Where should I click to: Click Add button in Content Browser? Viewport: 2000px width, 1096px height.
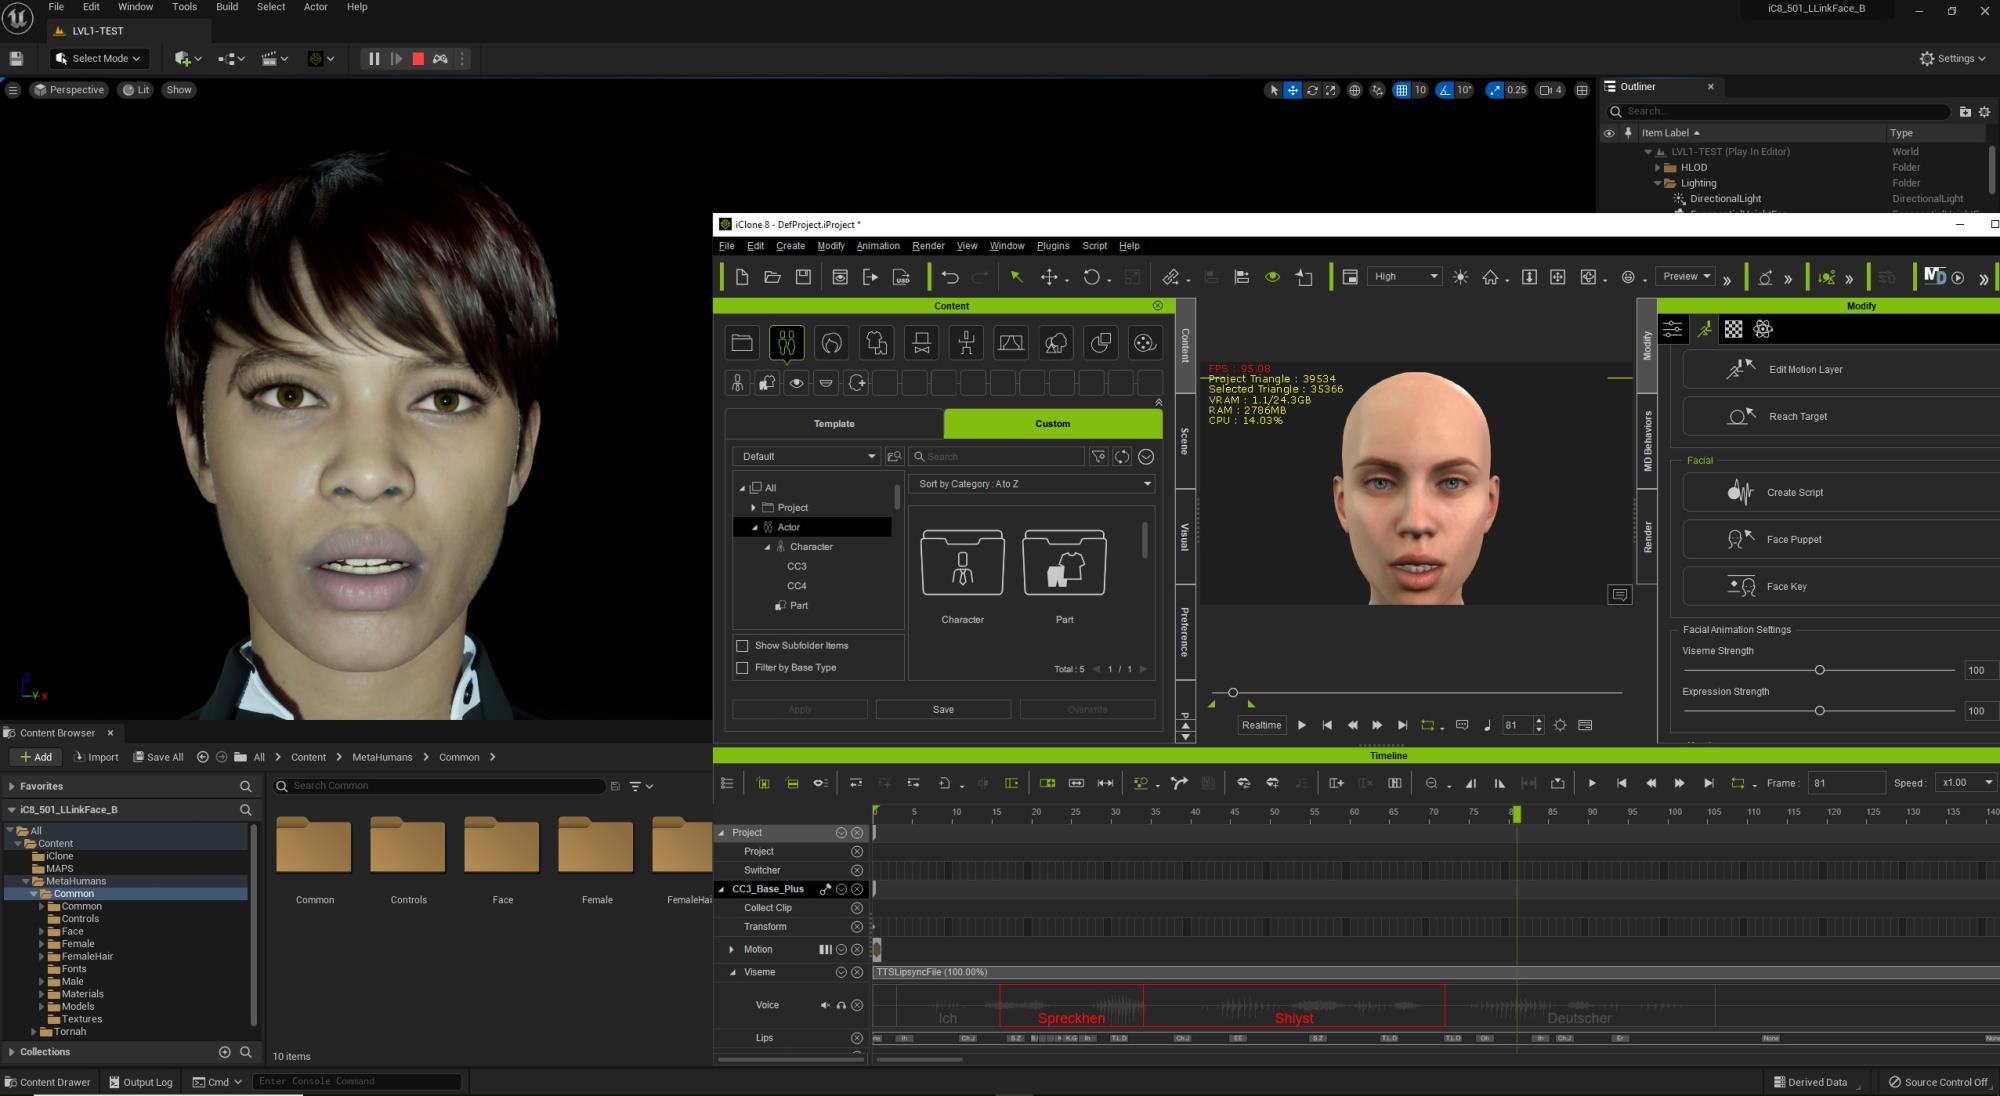[x=36, y=757]
